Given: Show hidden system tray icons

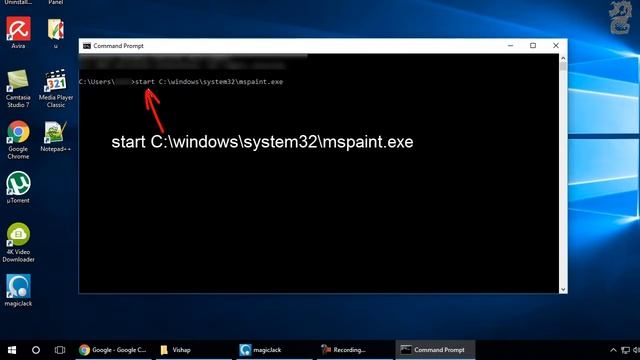Looking at the screenshot, I should (x=613, y=350).
